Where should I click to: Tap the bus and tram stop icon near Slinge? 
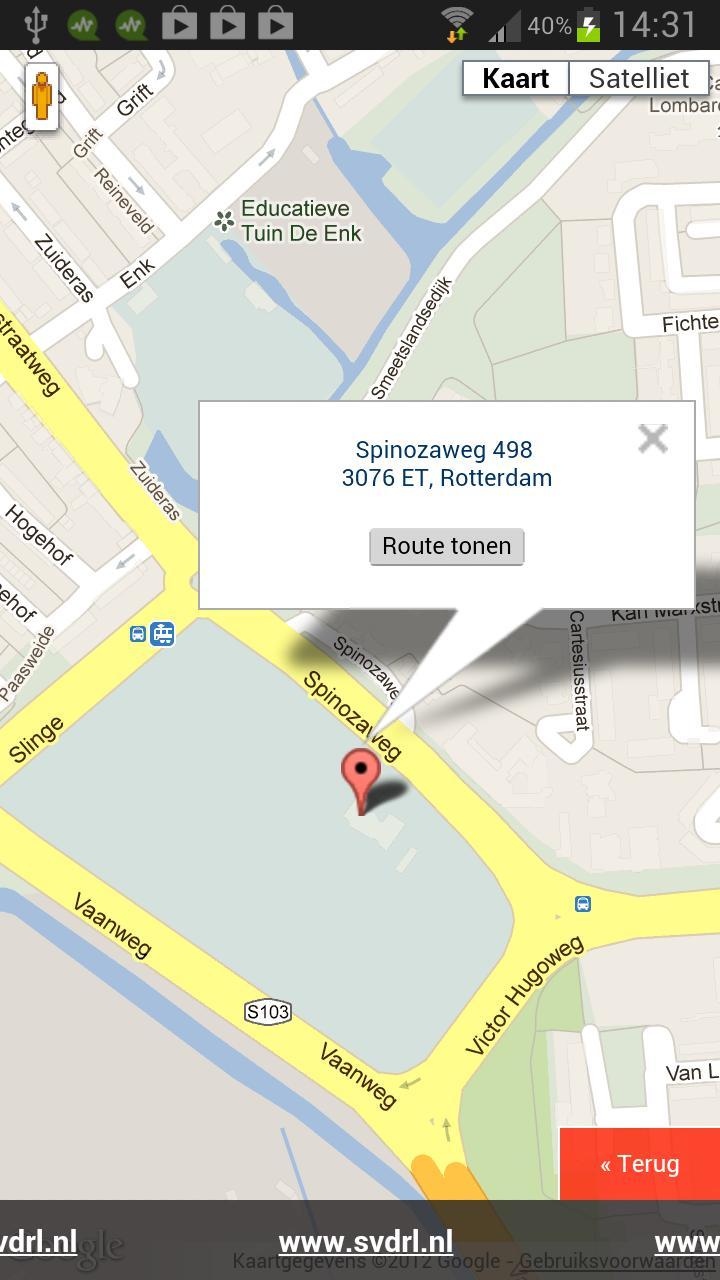point(152,634)
